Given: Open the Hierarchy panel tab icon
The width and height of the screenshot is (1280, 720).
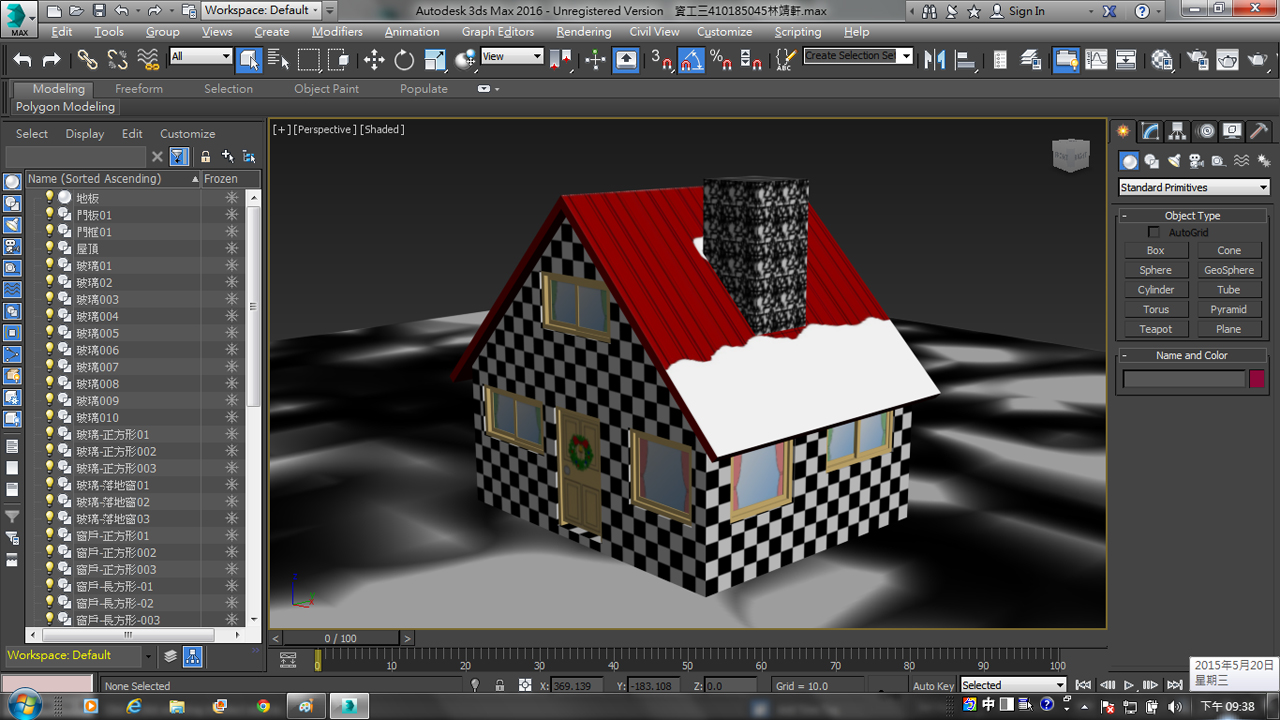Looking at the screenshot, I should point(1178,131).
